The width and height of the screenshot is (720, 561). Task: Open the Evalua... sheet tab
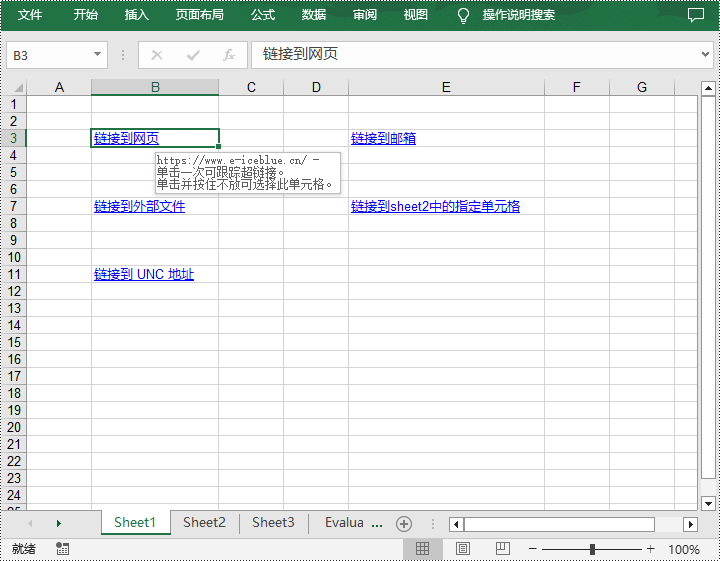tap(344, 522)
